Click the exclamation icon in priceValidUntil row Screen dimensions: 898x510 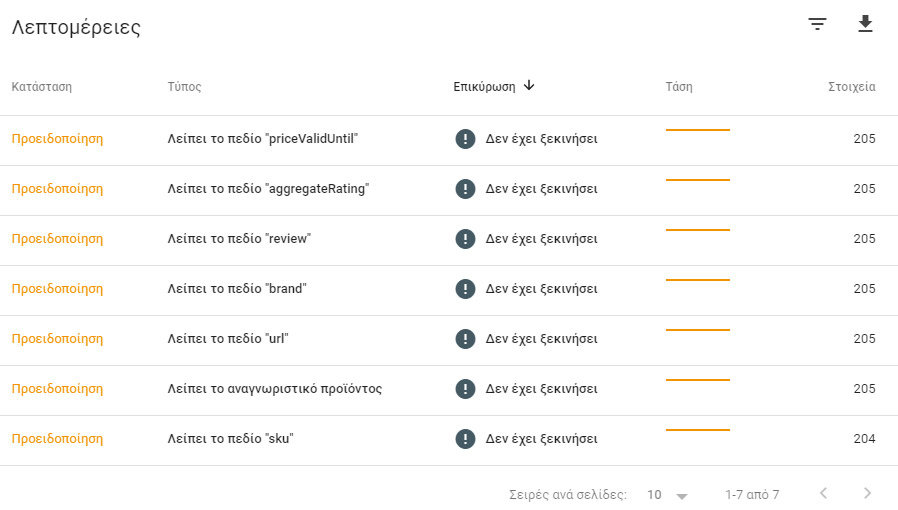click(465, 139)
